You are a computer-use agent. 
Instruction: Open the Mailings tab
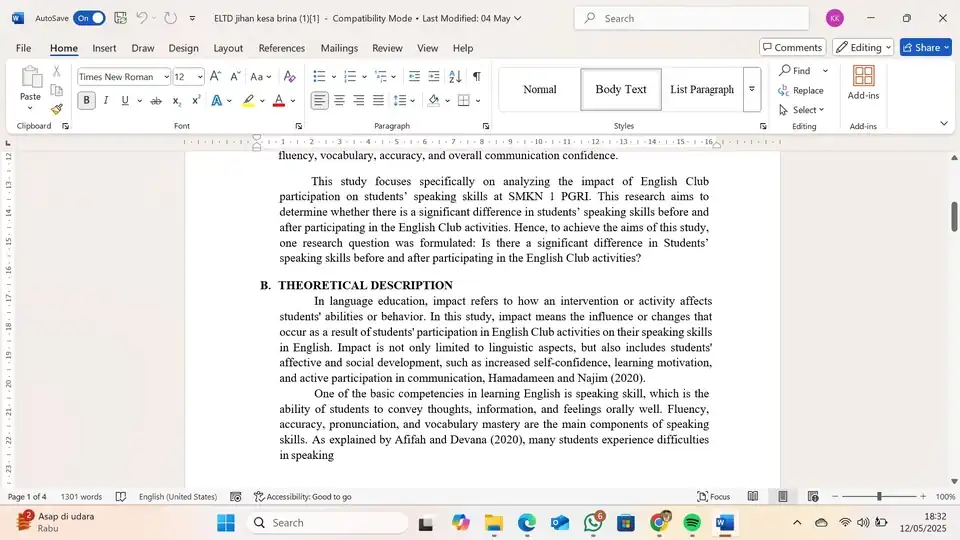point(339,48)
